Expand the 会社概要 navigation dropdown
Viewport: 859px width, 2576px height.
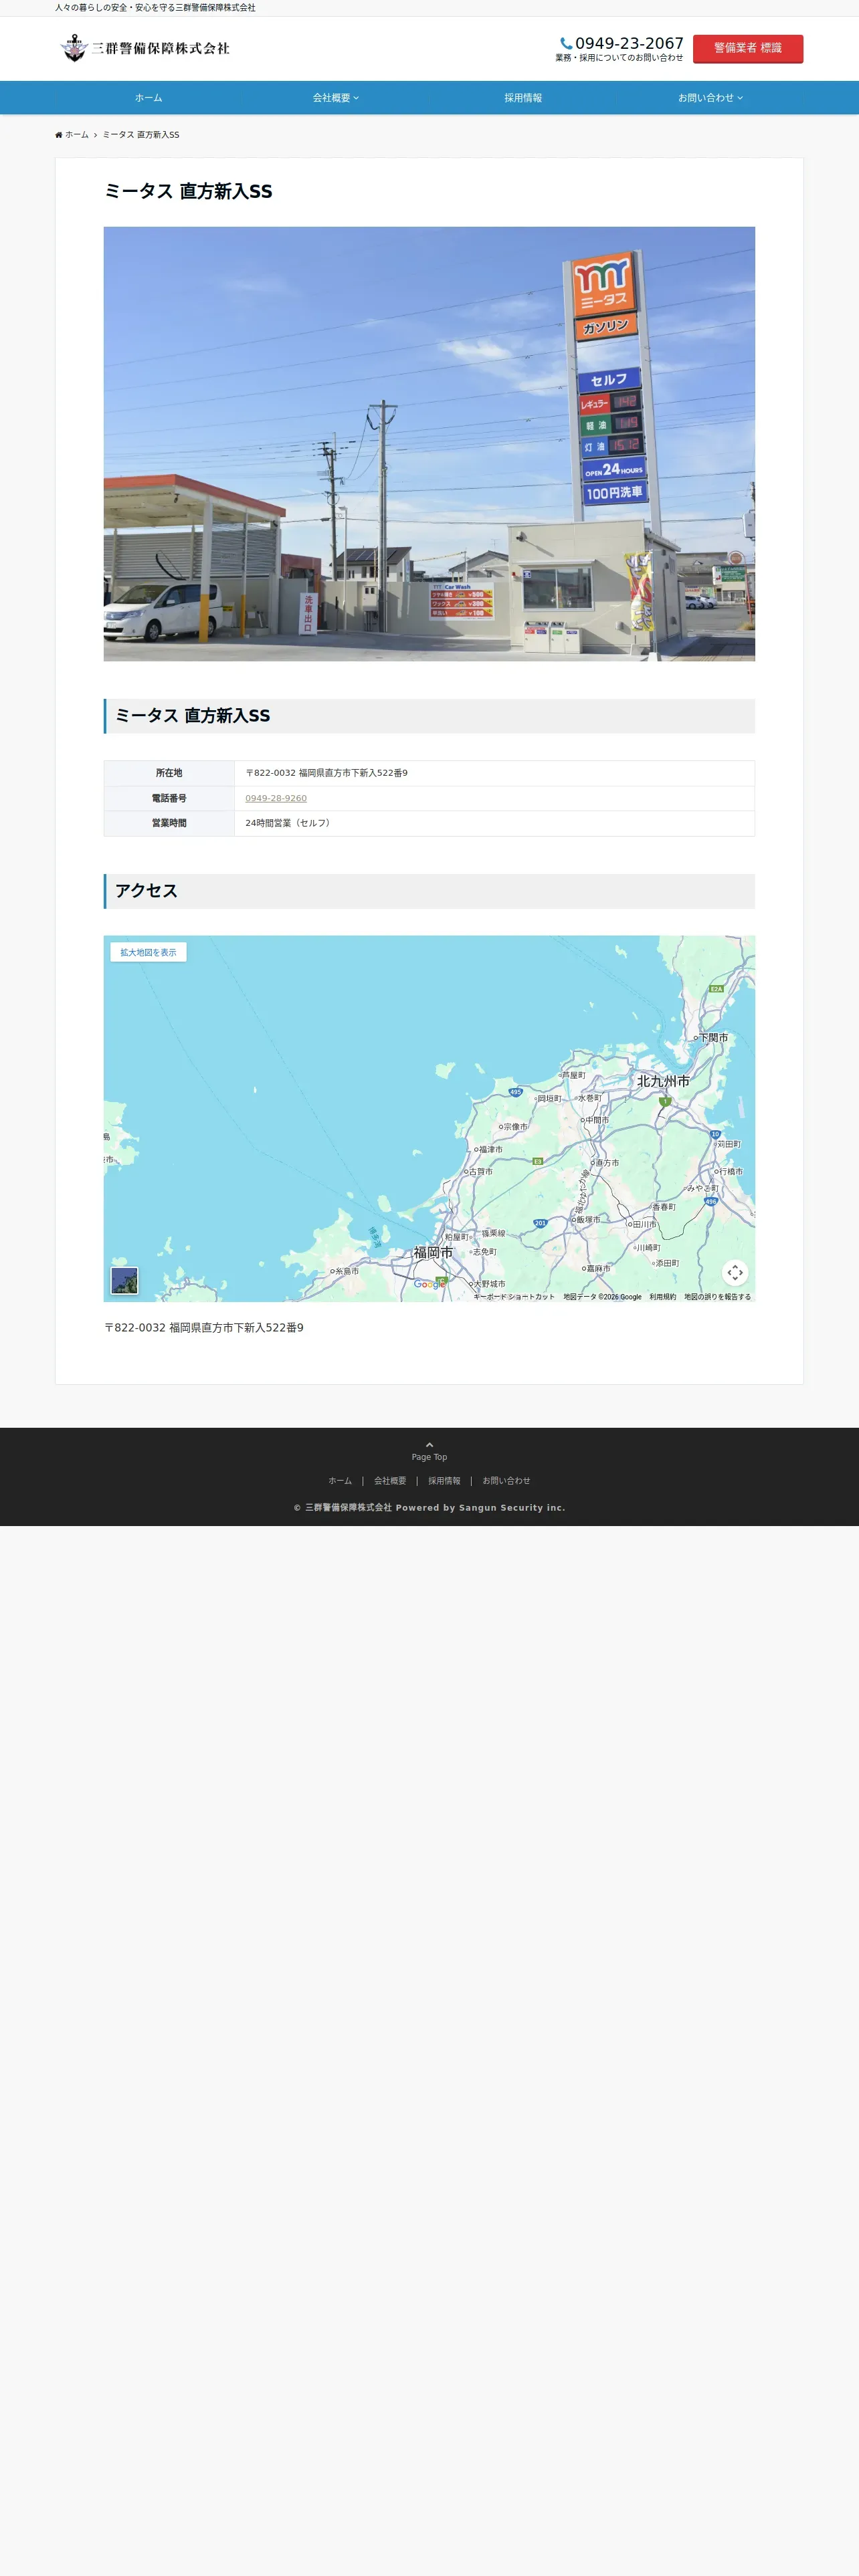[x=335, y=98]
